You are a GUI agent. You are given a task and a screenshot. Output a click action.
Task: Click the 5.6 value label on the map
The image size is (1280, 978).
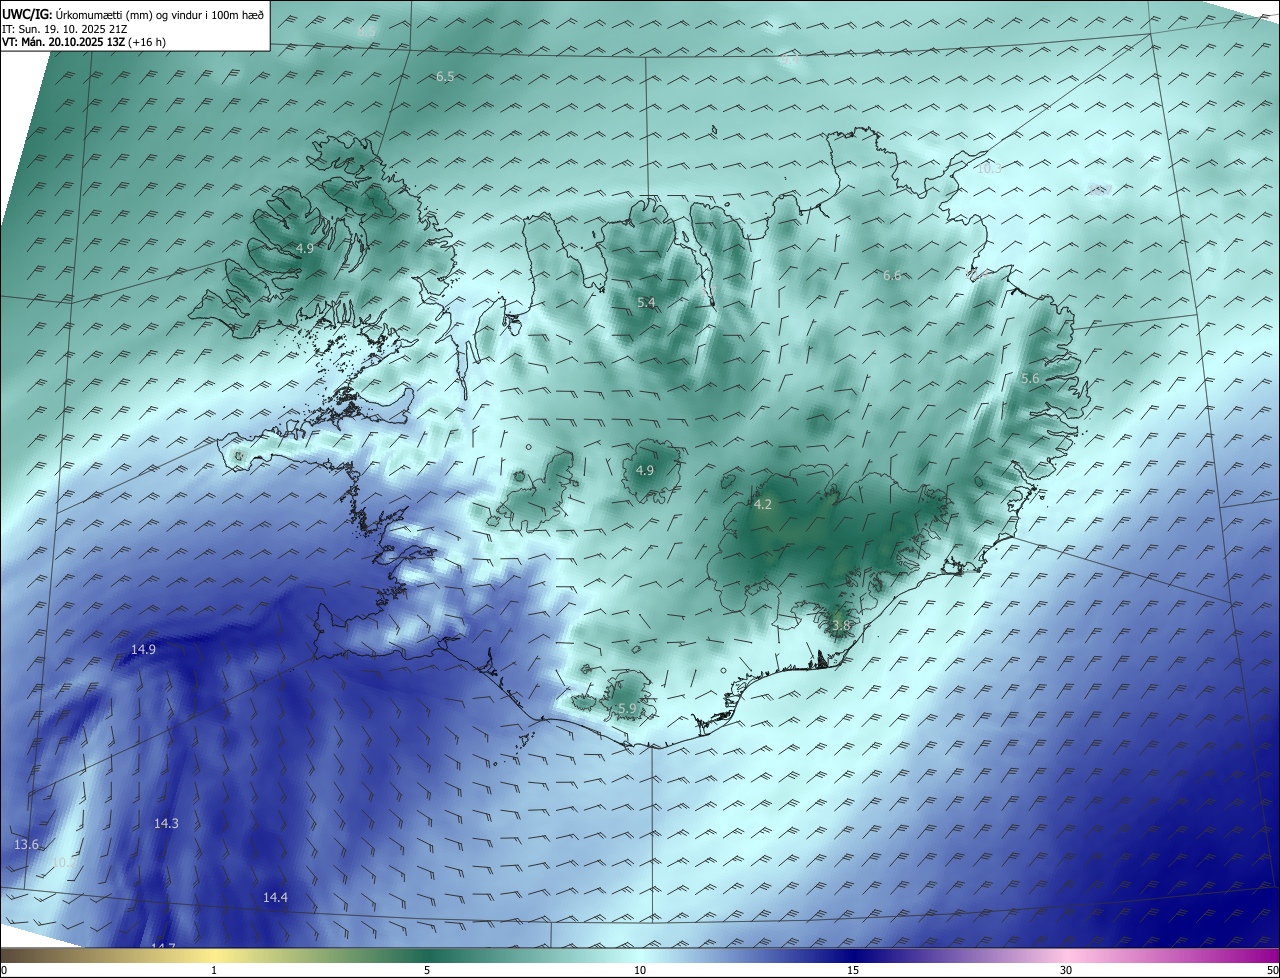pos(1030,379)
